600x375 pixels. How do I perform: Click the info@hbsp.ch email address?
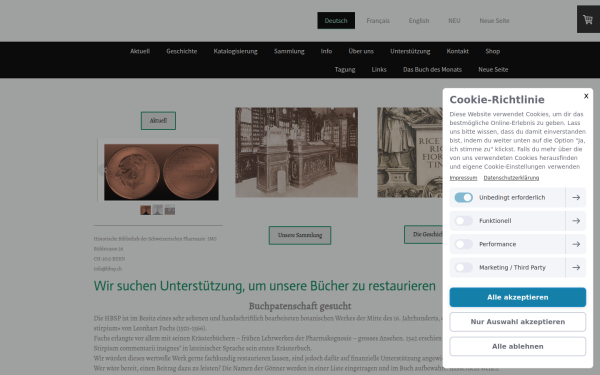tap(108, 269)
